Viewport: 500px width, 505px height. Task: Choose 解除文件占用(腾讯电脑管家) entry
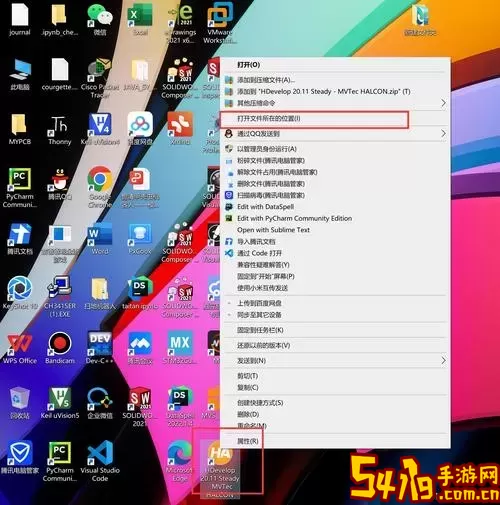pos(277,172)
